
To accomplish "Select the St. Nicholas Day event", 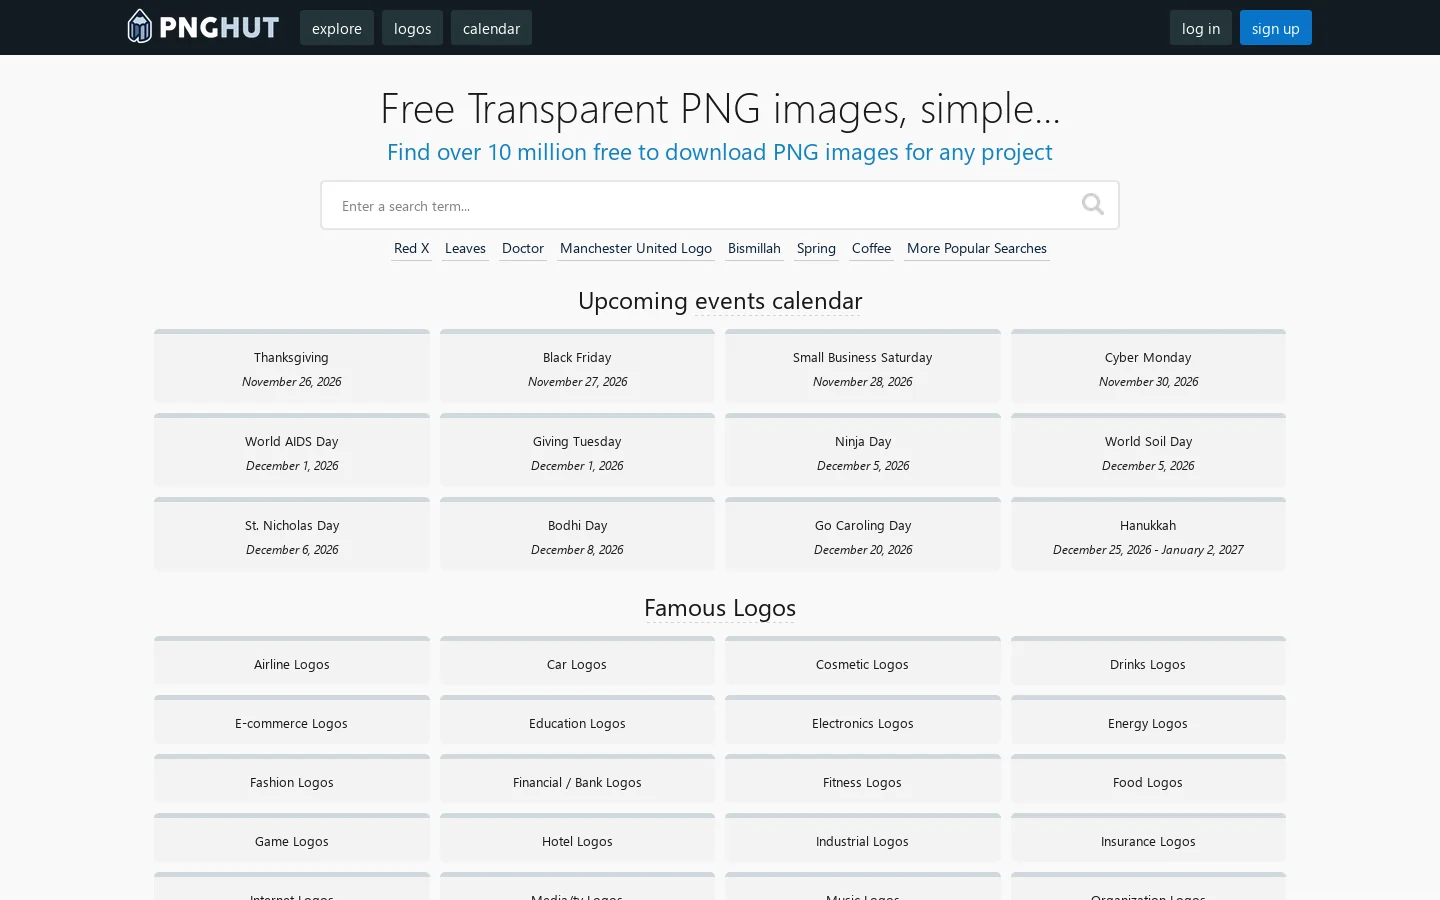I will point(292,534).
